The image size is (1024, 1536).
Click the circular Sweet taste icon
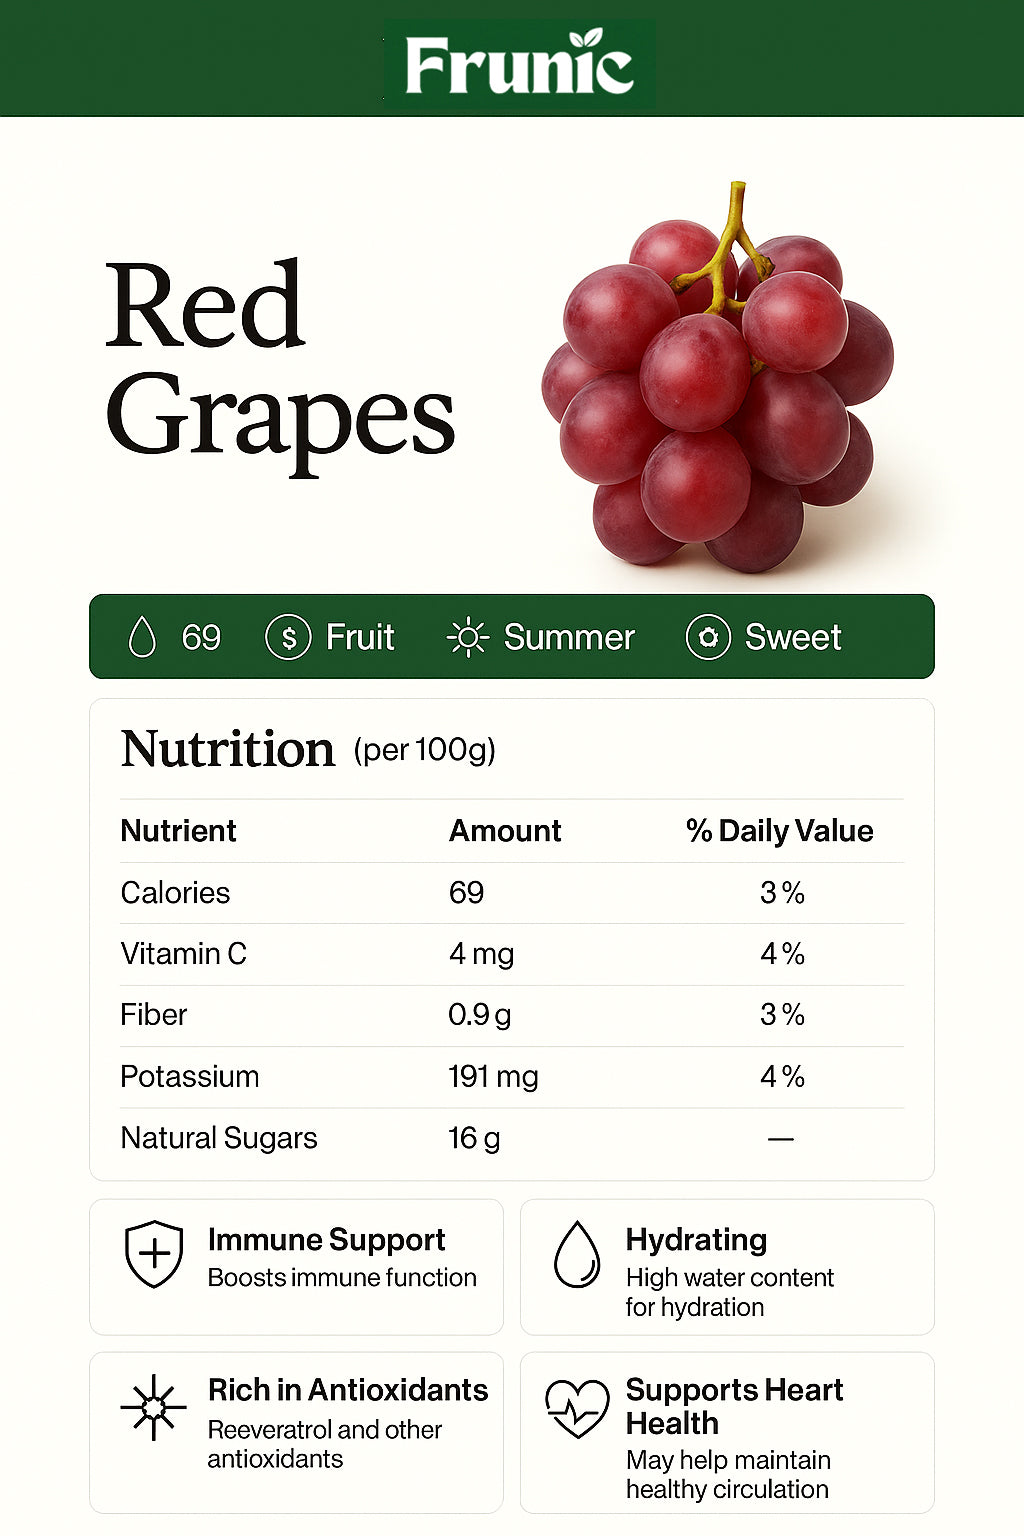[x=708, y=637]
